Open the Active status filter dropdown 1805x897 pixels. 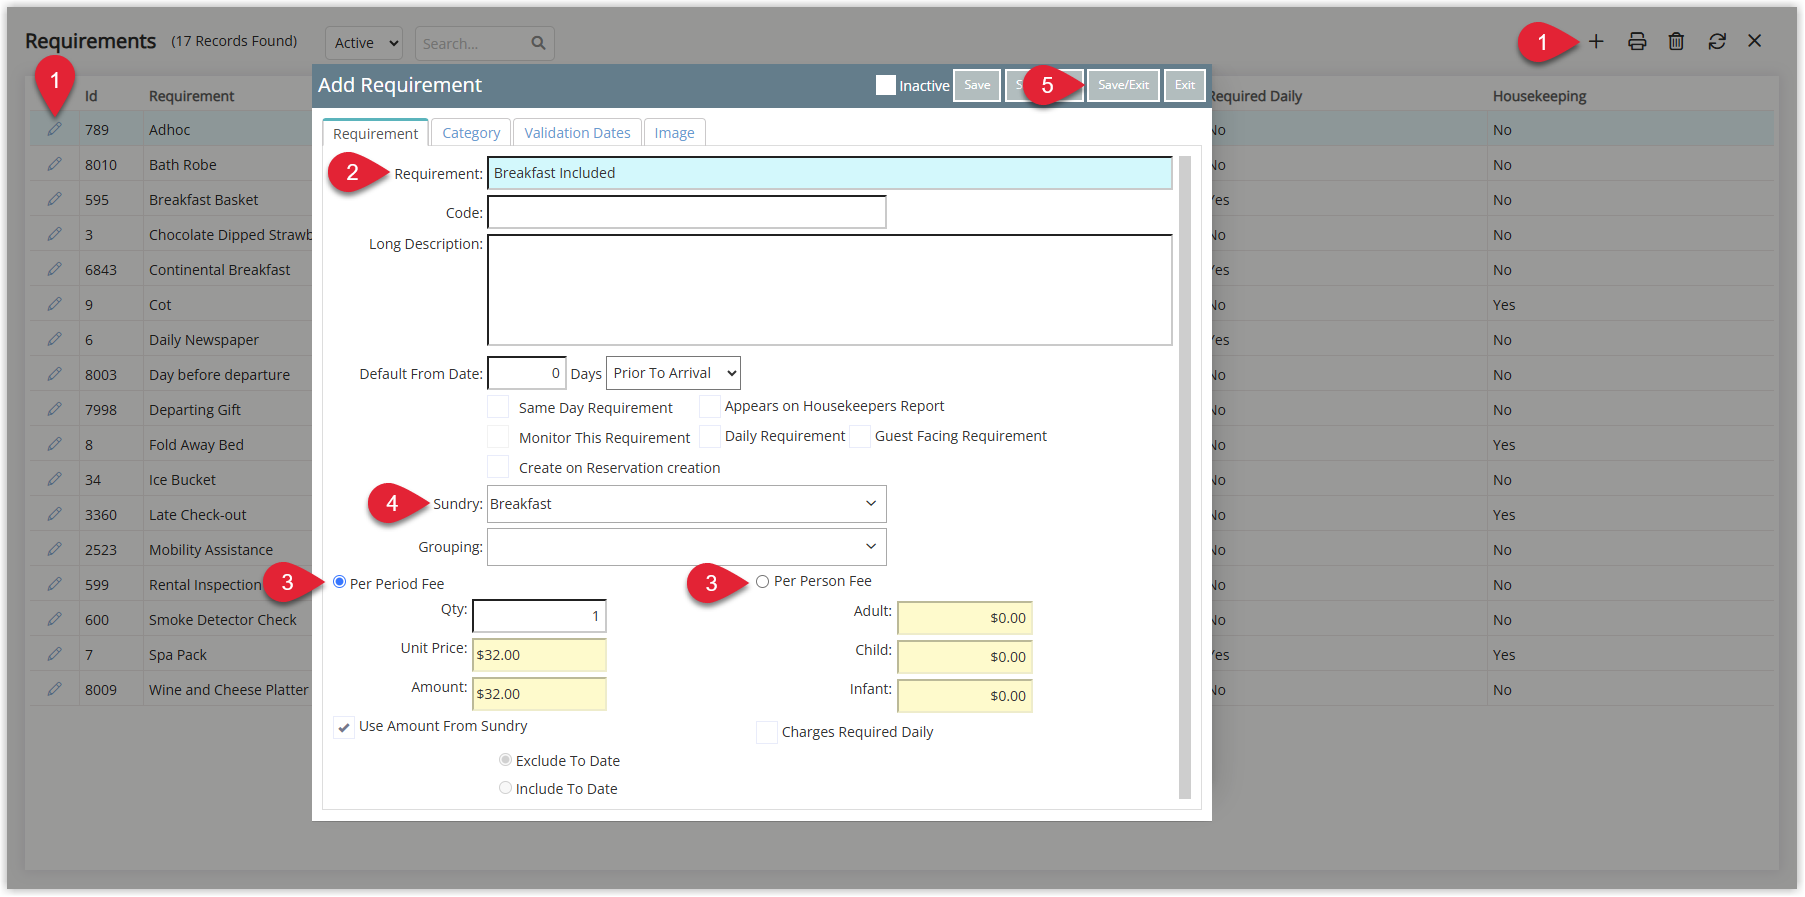coord(364,43)
